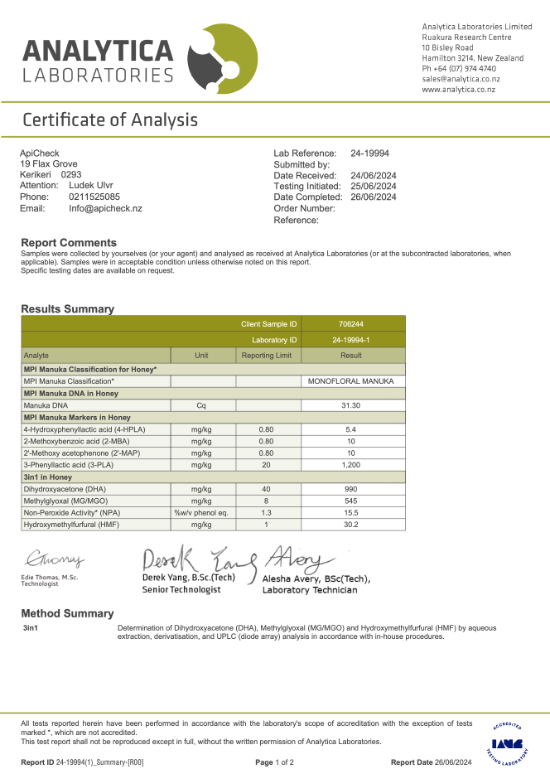Click the '10 Bisley Road' address line

448,48
